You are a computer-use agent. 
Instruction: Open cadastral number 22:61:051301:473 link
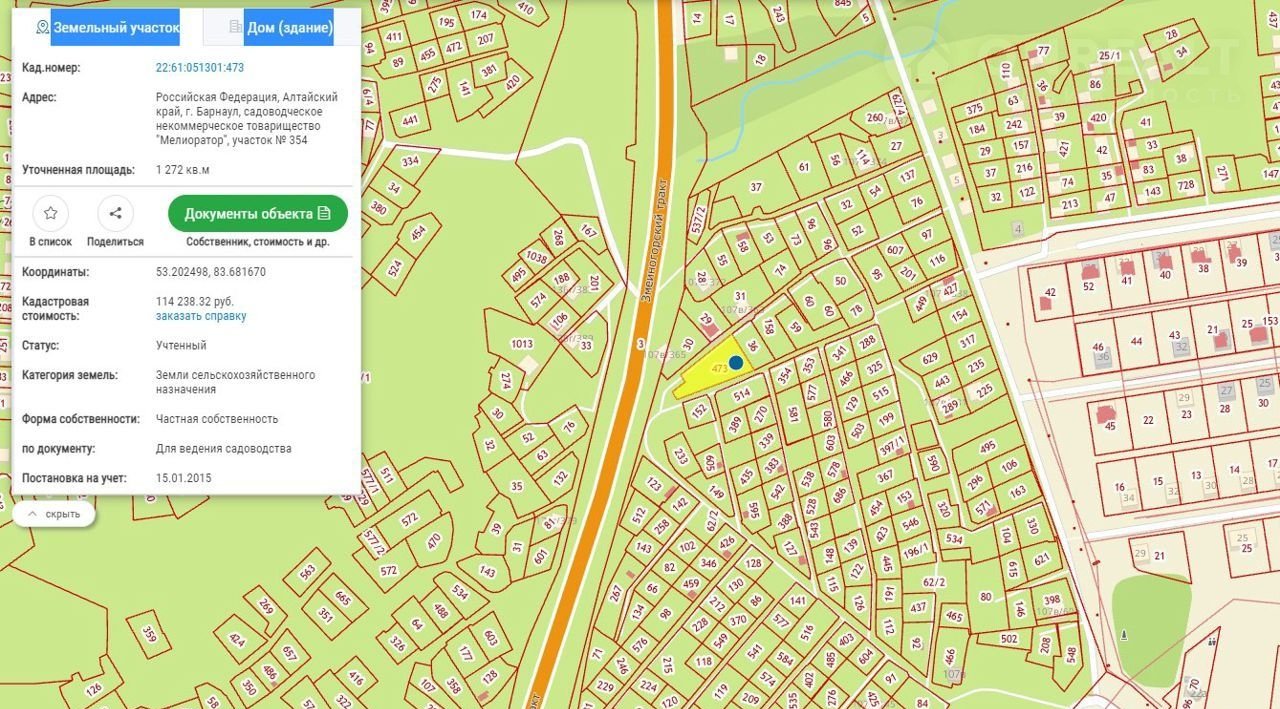[x=200, y=68]
